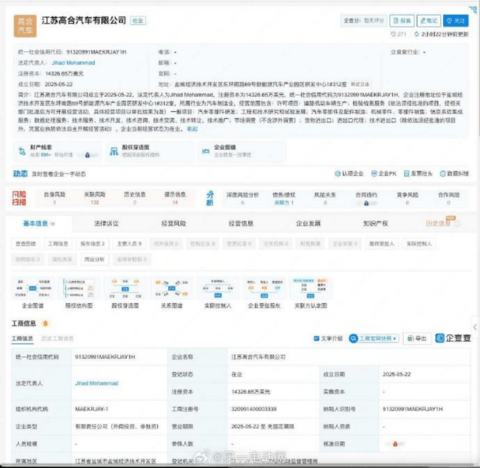480x468 pixels.
Task: Toggle the 文字介绍 checkbox
Action: coord(316,338)
